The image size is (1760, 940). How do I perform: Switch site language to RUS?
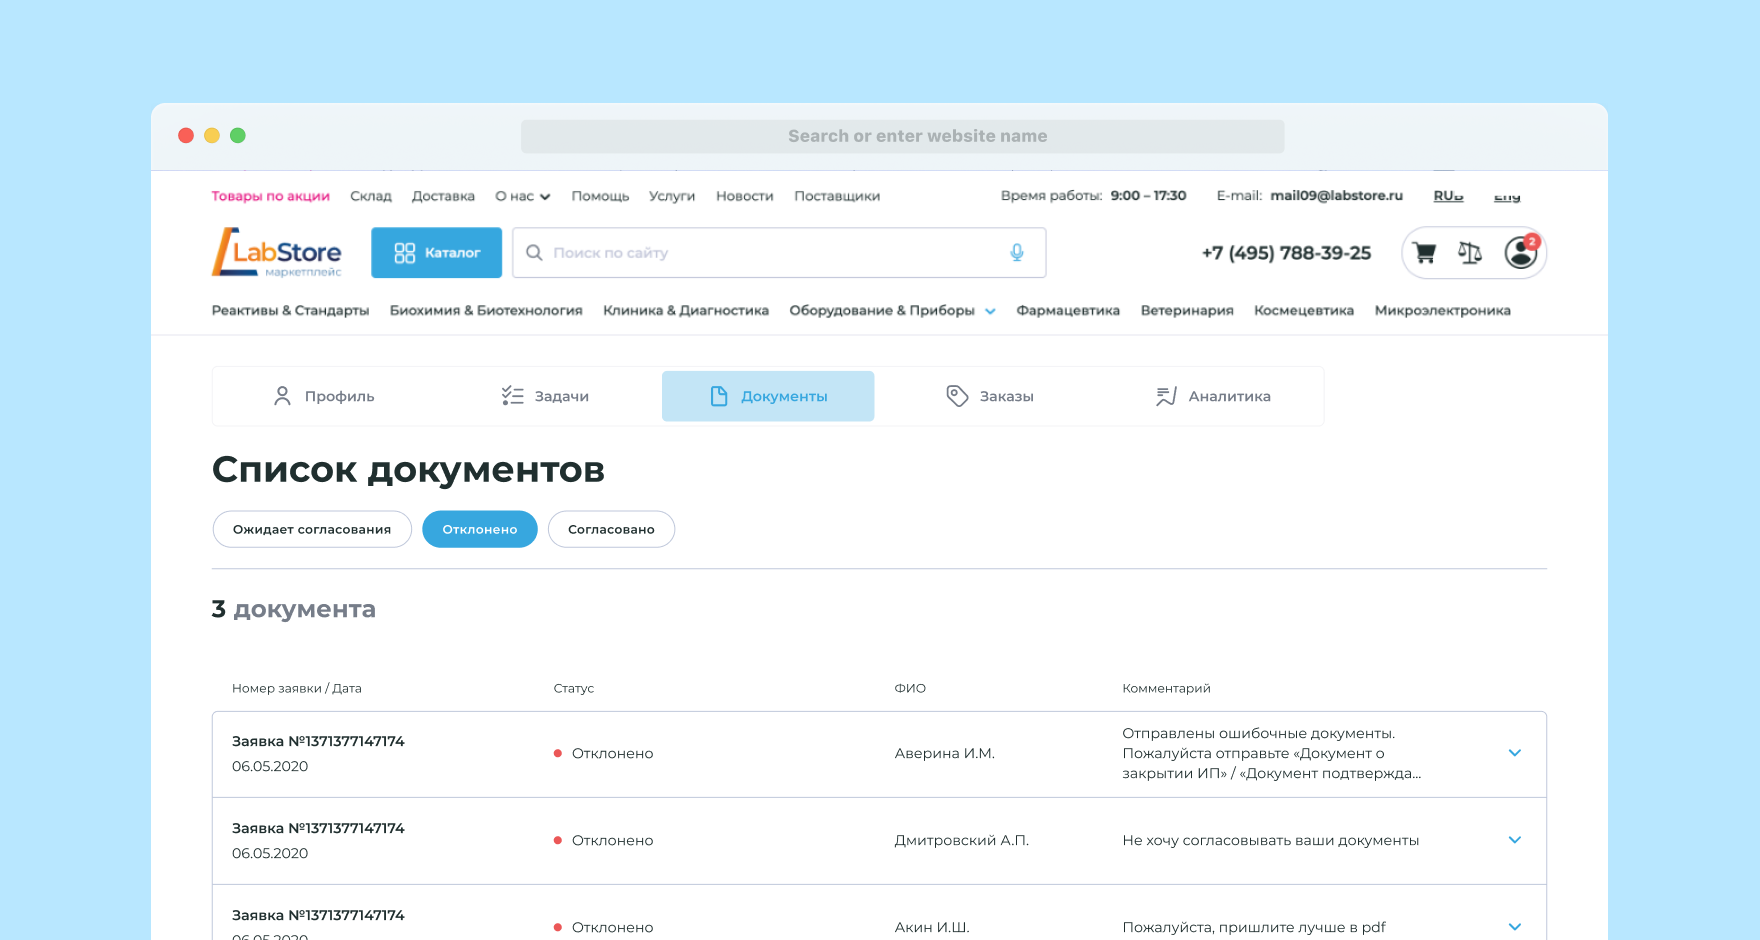1448,196
